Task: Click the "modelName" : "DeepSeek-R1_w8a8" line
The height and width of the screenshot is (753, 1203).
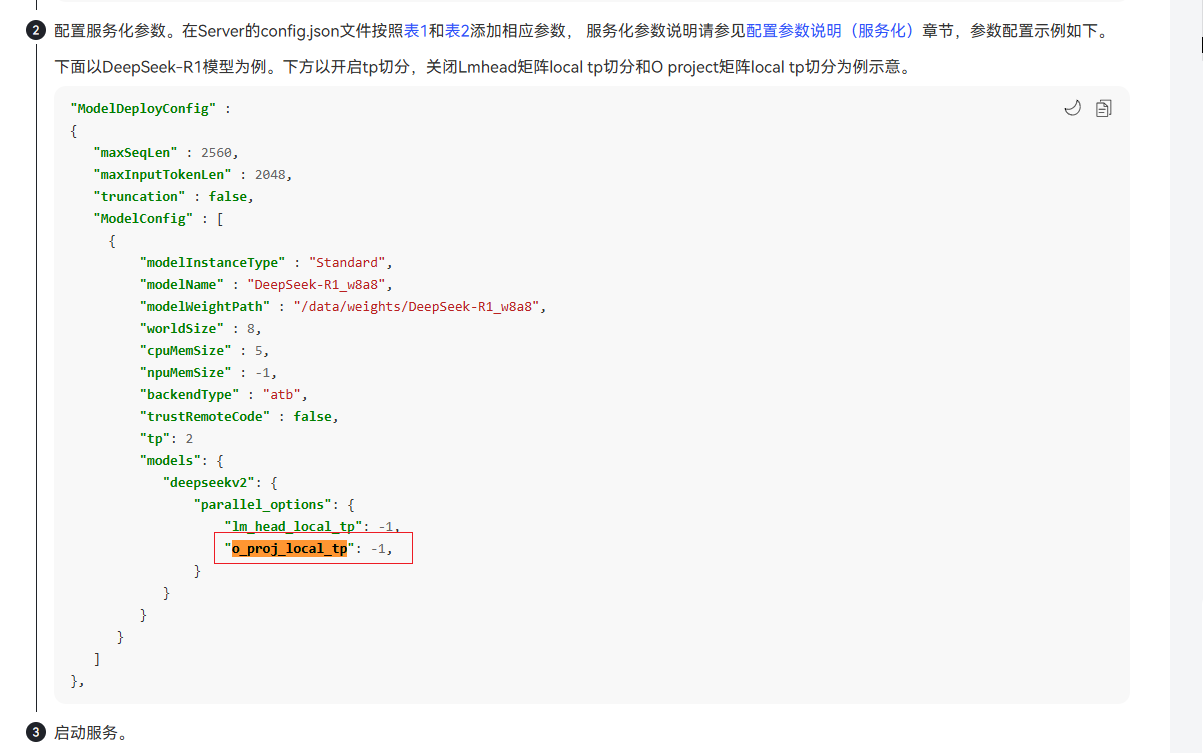Action: [267, 284]
